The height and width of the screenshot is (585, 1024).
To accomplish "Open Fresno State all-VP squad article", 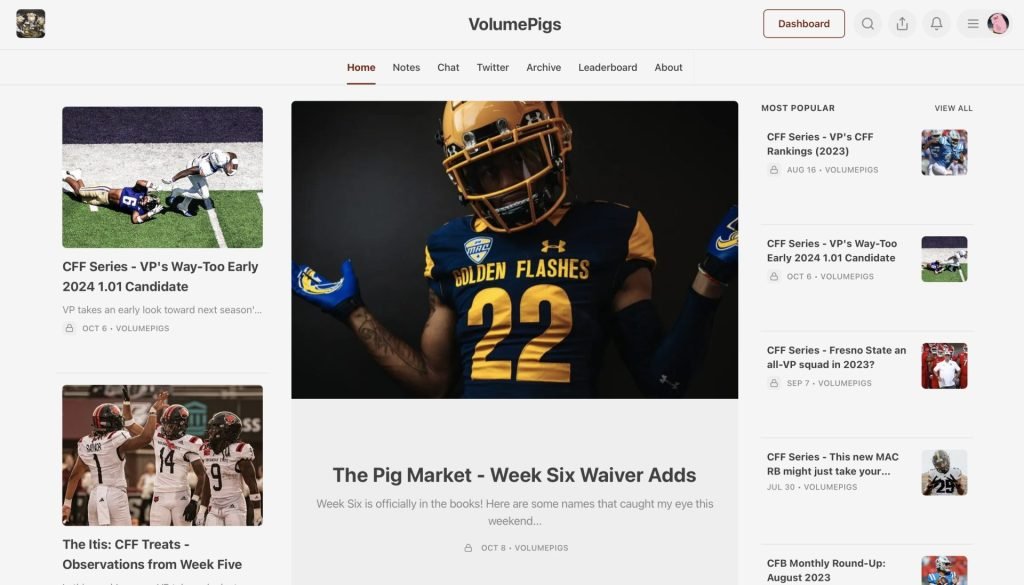I will tap(836, 357).
